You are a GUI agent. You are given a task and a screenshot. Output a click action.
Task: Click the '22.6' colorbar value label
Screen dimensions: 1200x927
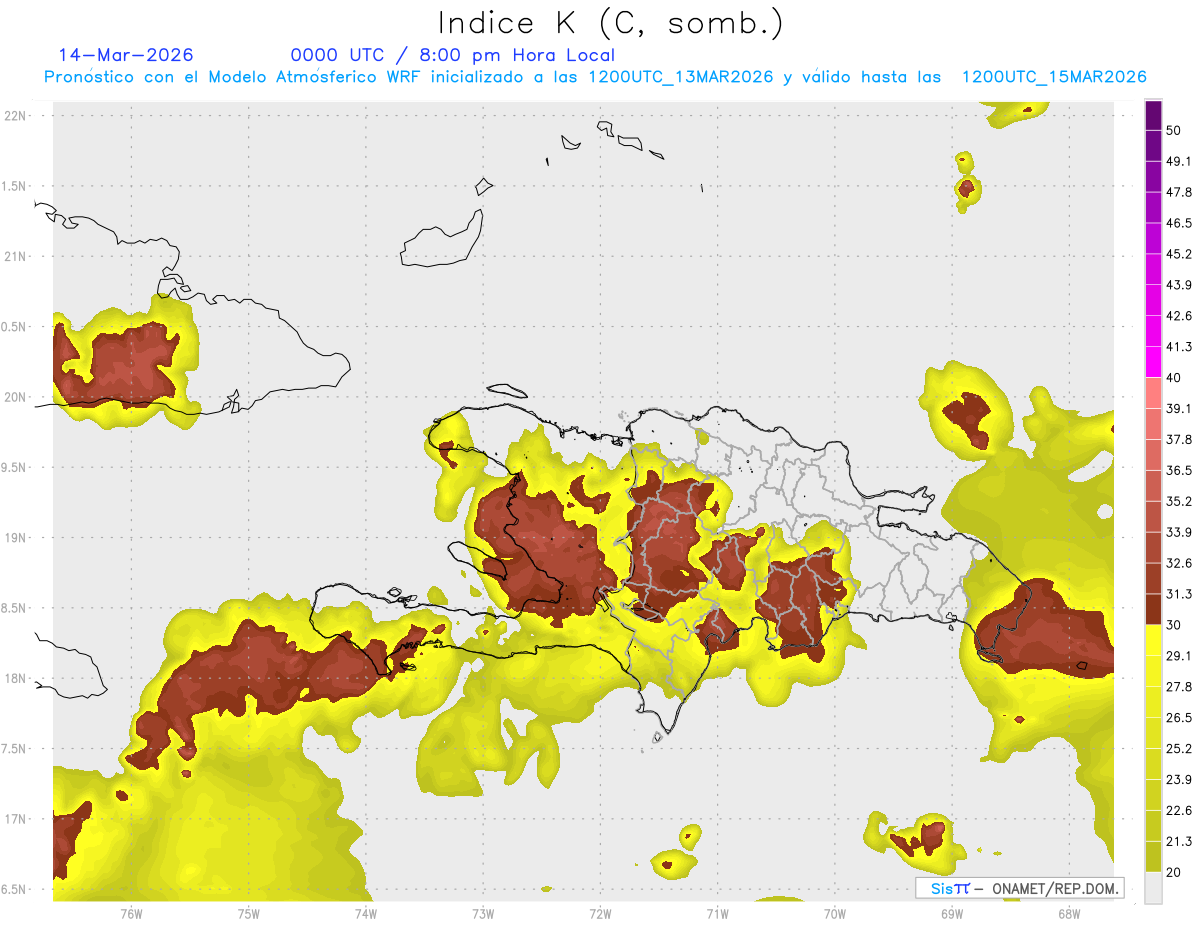click(x=1179, y=811)
